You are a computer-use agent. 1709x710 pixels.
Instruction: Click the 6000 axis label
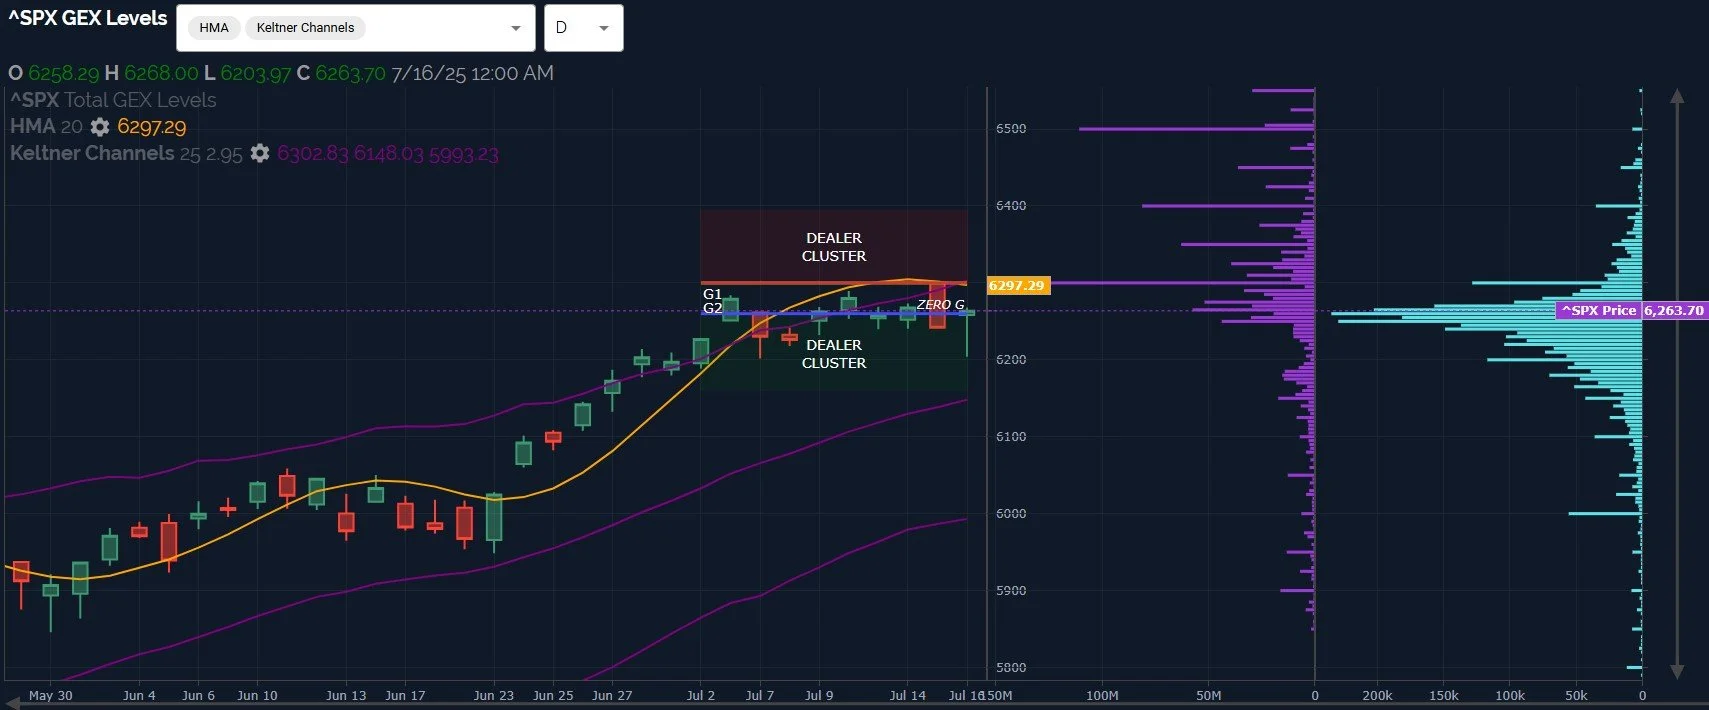tap(1011, 514)
